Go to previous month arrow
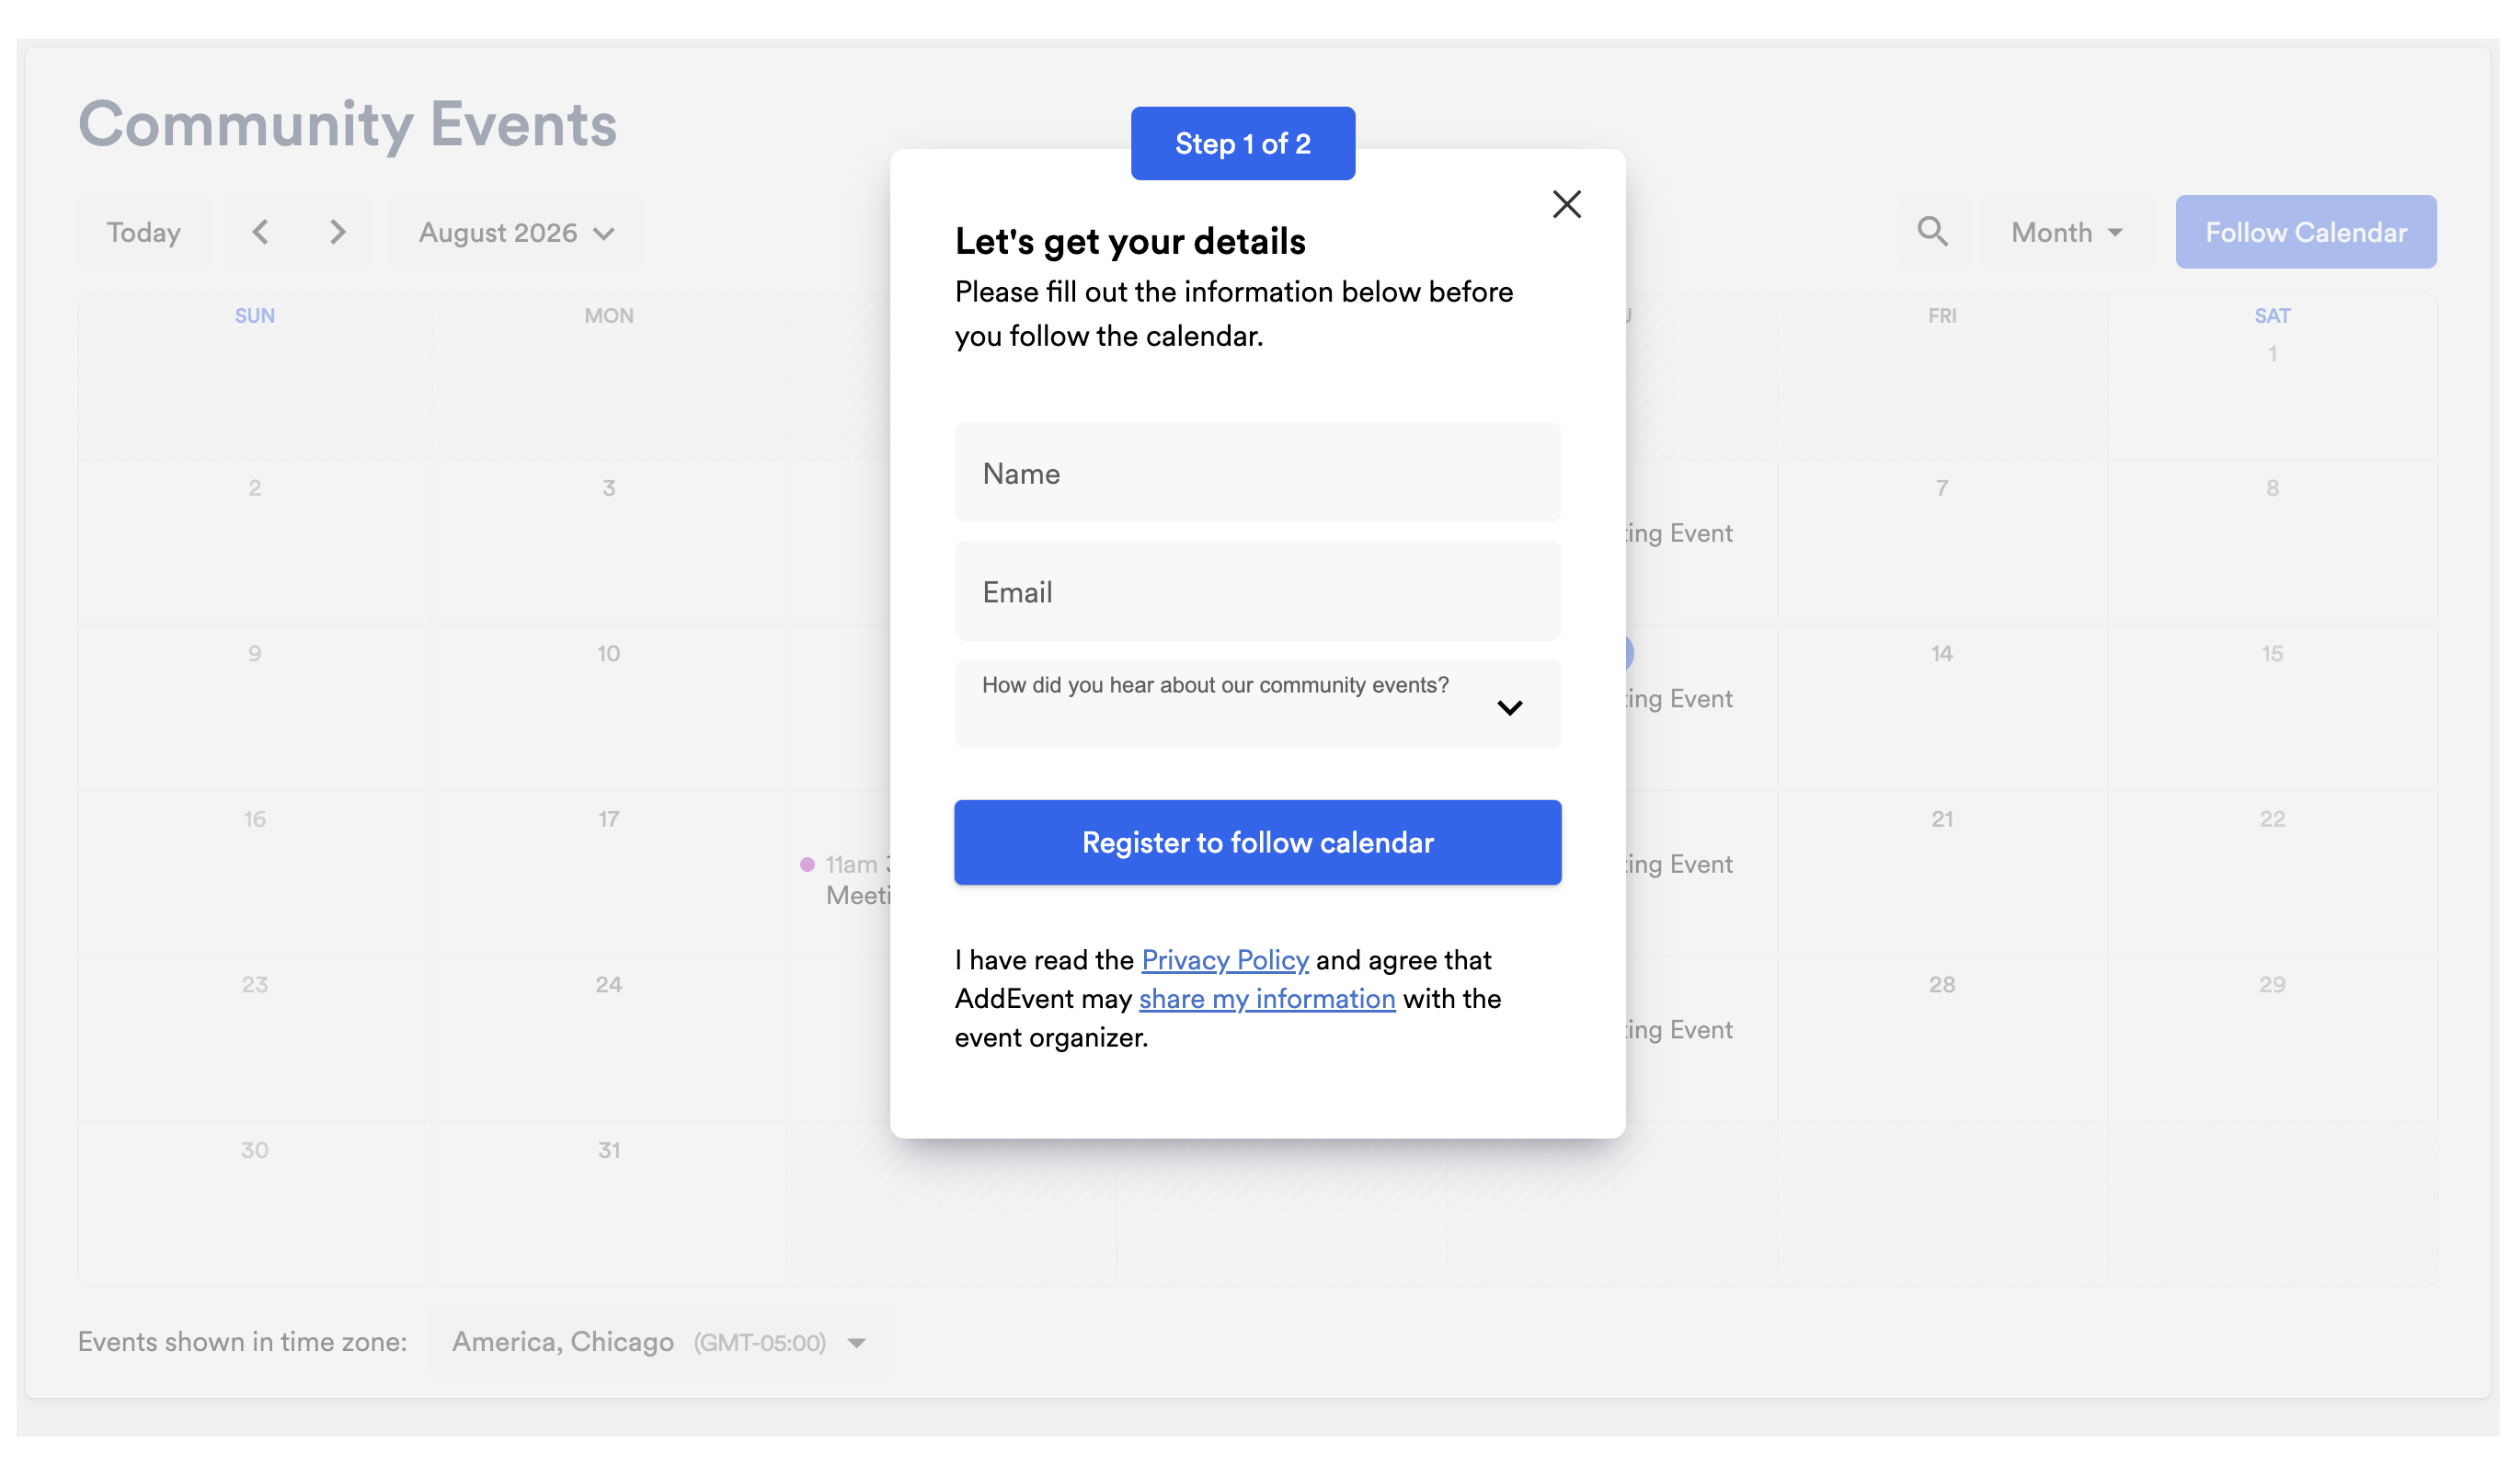 click(260, 232)
